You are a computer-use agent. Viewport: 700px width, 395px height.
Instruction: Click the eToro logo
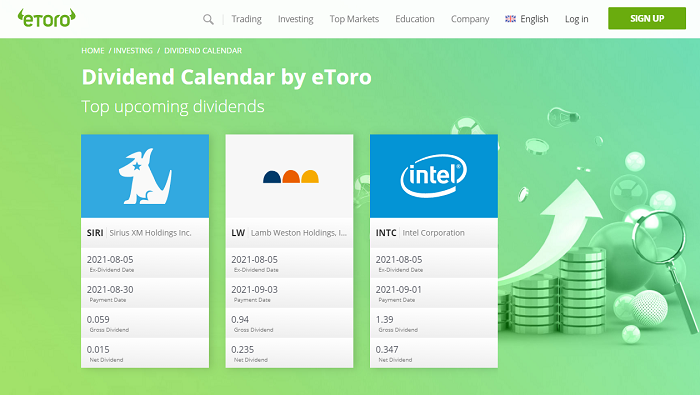[x=46, y=18]
